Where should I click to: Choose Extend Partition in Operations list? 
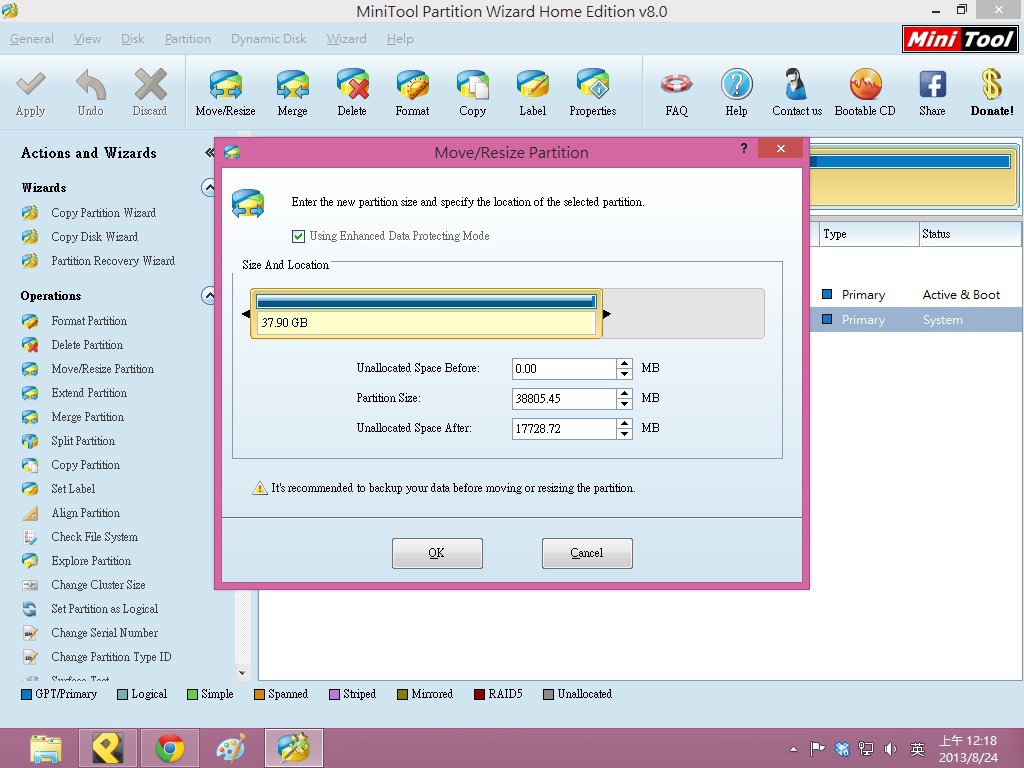click(89, 393)
